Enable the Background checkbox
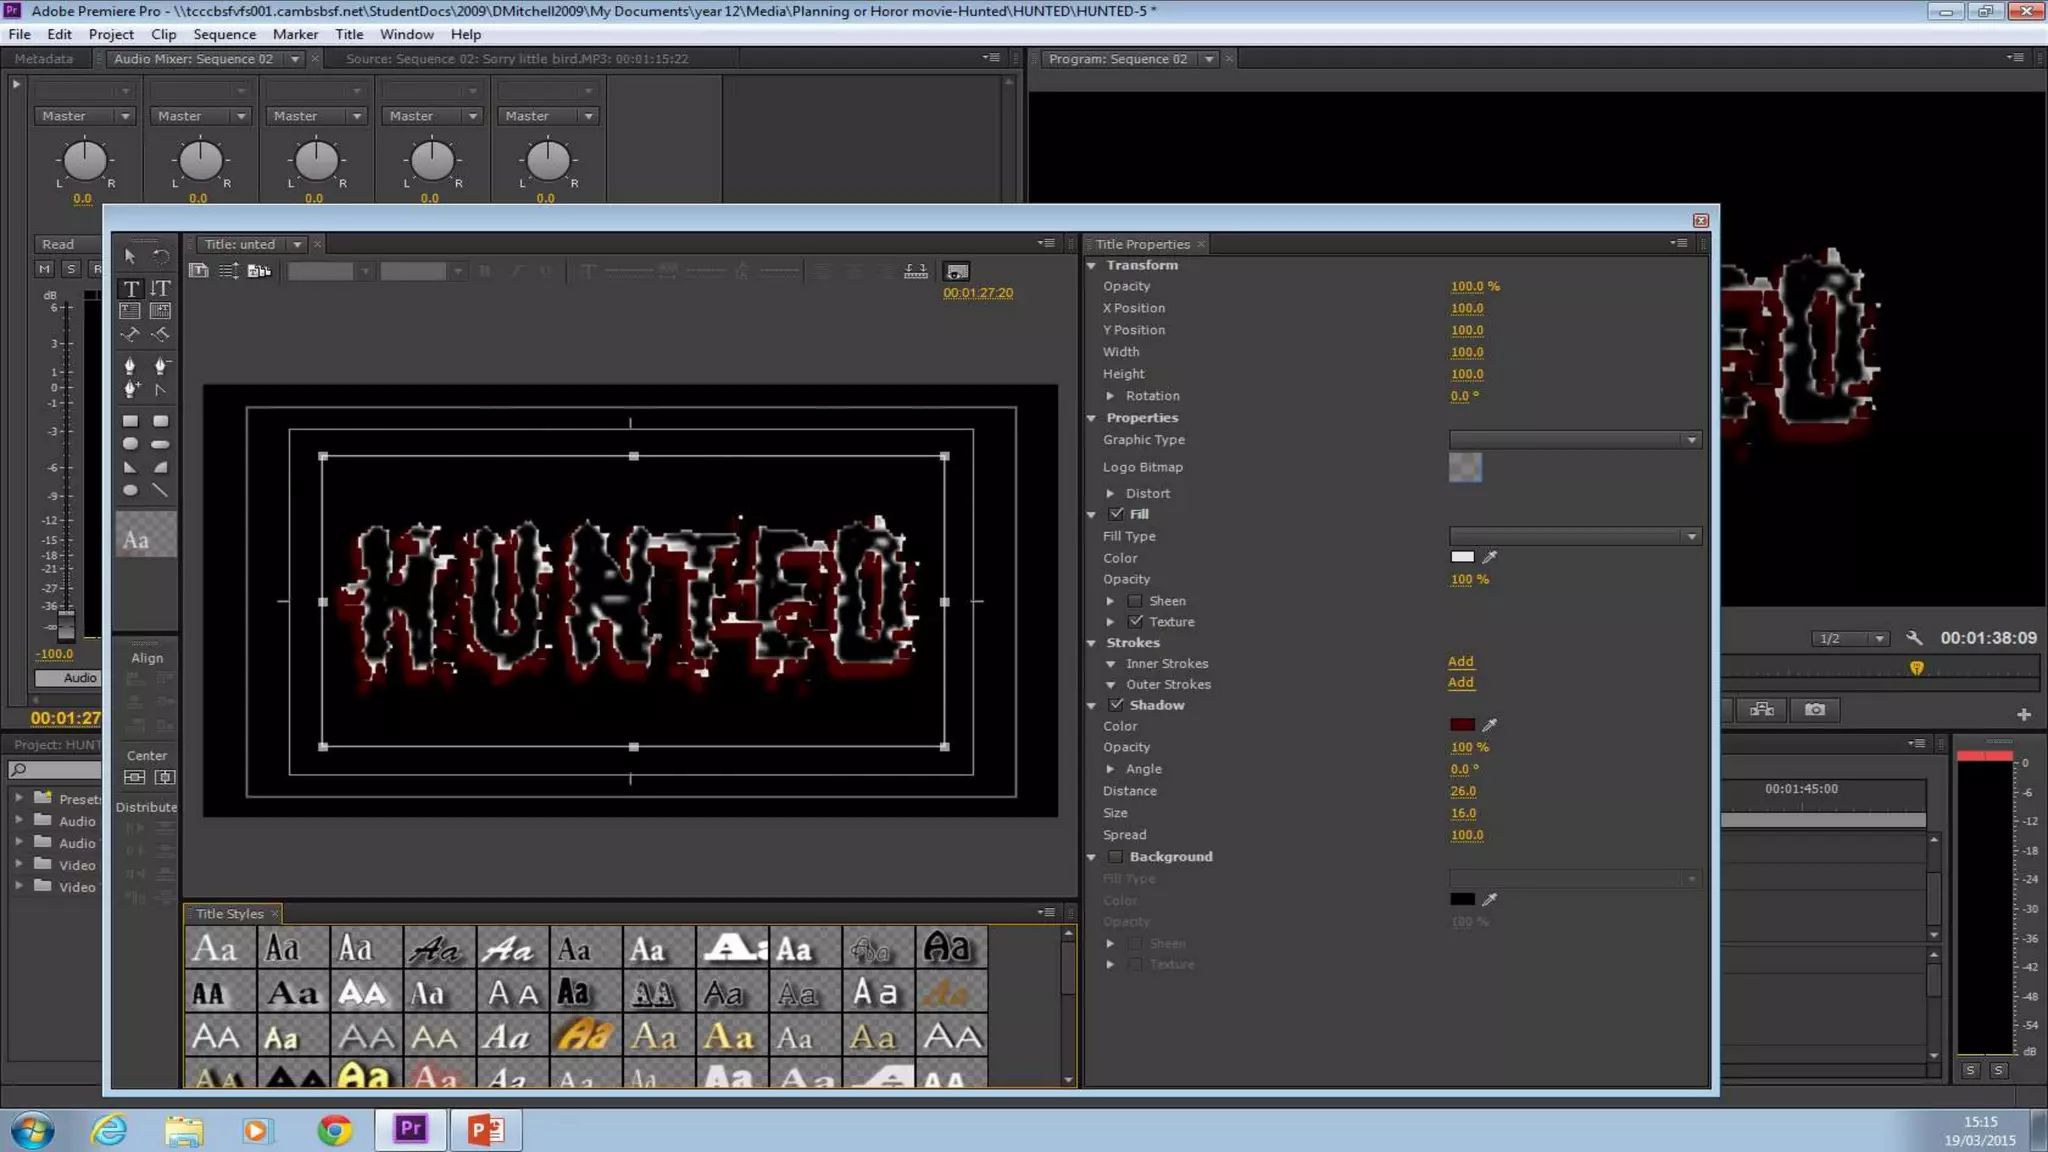 [1116, 857]
